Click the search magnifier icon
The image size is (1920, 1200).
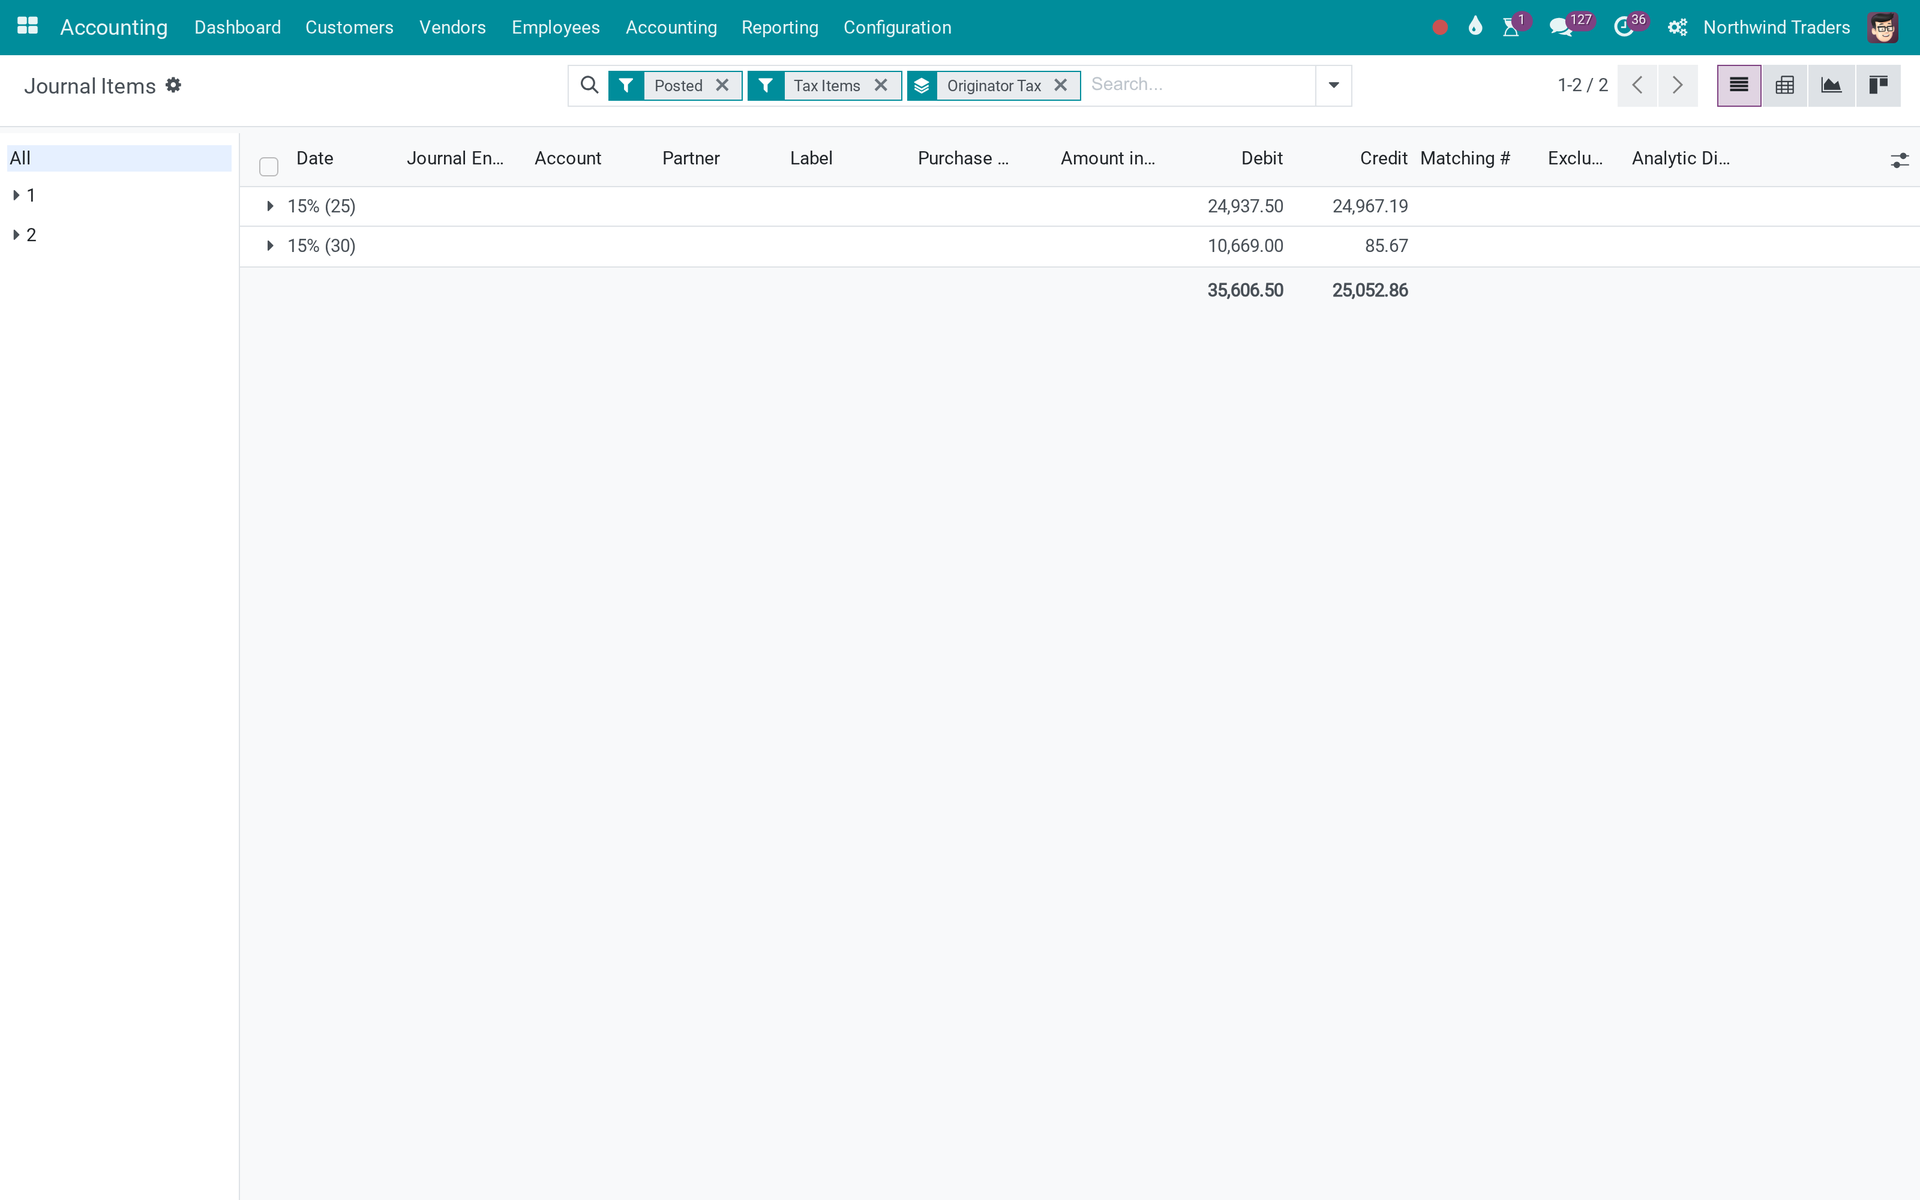coord(590,85)
